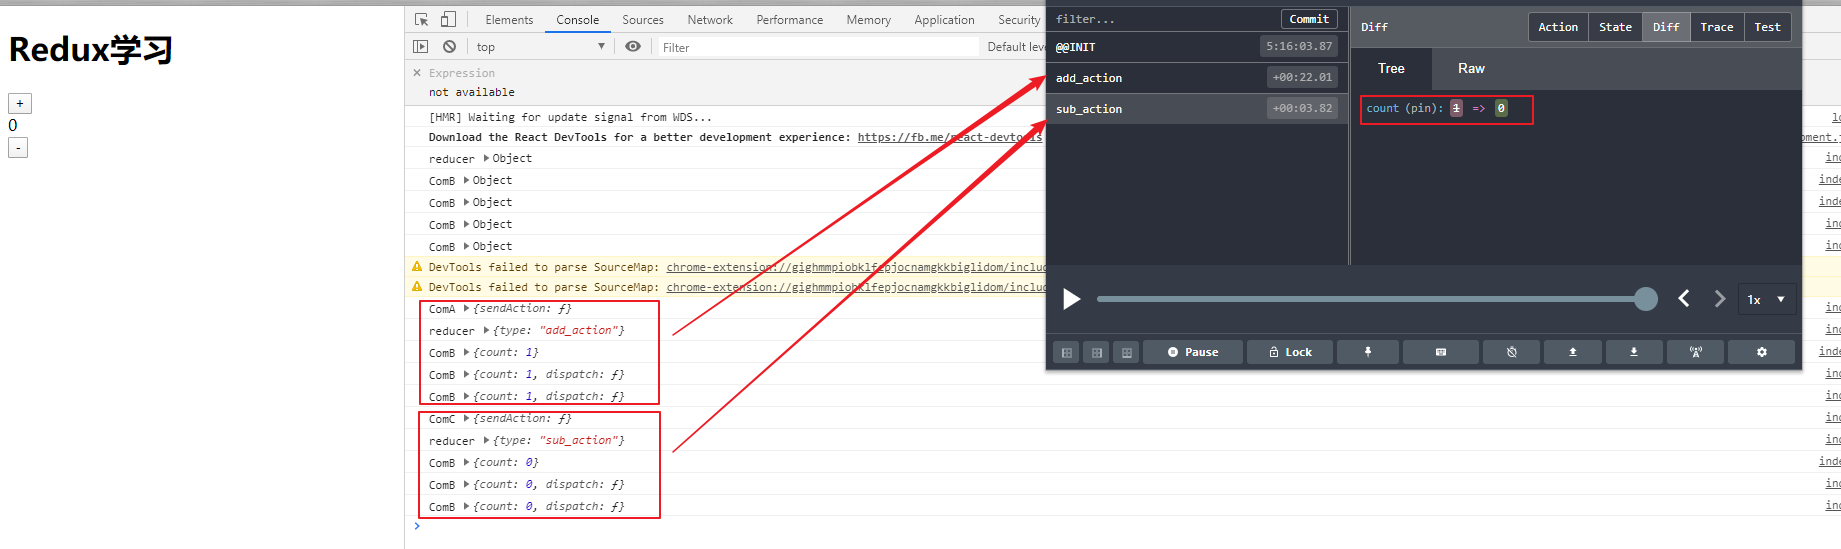1841x549 pixels.
Task: Show the Action inspector tab
Action: coord(1558,27)
